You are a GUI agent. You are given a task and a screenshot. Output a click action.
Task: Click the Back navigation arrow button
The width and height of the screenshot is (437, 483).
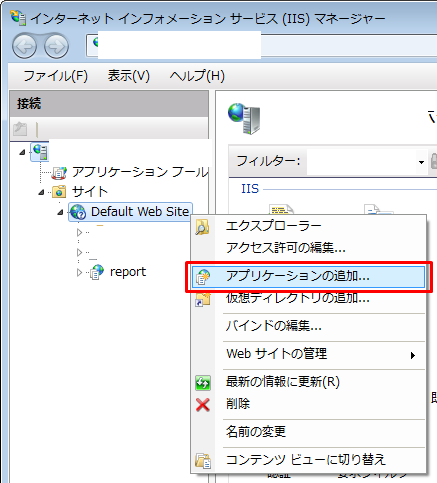pyautogui.click(x=24, y=46)
